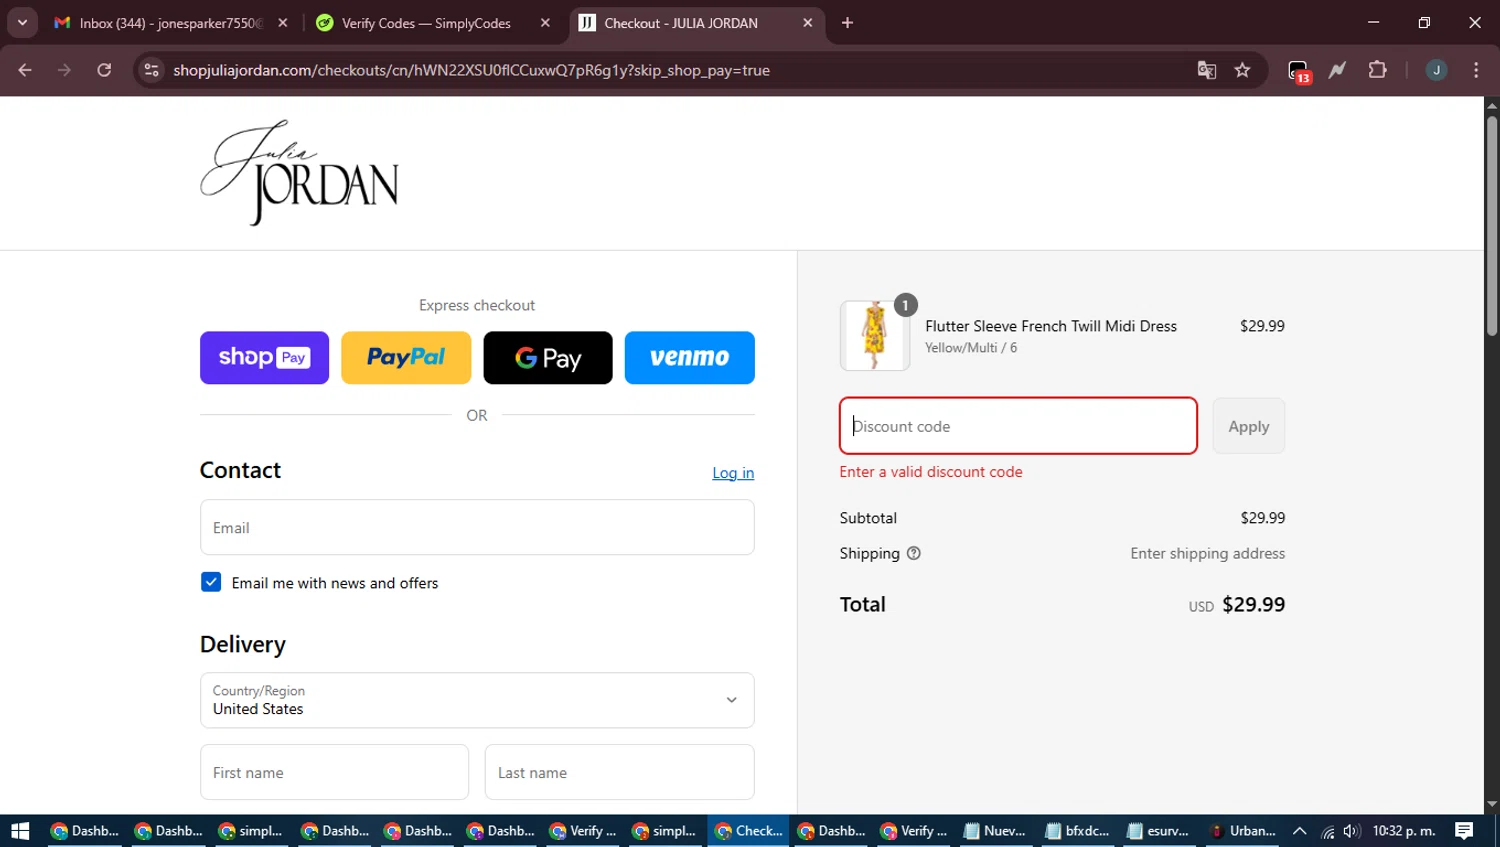
Task: Click the browser forward arrow
Action: click(x=64, y=70)
